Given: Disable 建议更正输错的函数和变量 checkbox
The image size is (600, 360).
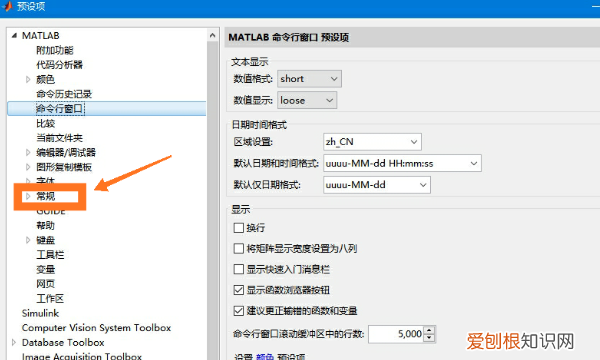Looking at the screenshot, I should 238,311.
